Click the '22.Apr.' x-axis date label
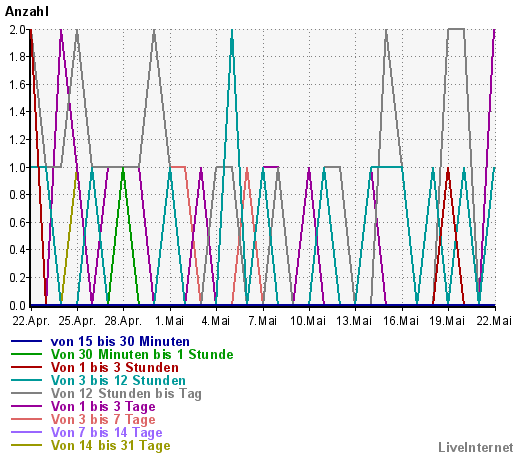This screenshot has height=457, width=520. (31, 321)
